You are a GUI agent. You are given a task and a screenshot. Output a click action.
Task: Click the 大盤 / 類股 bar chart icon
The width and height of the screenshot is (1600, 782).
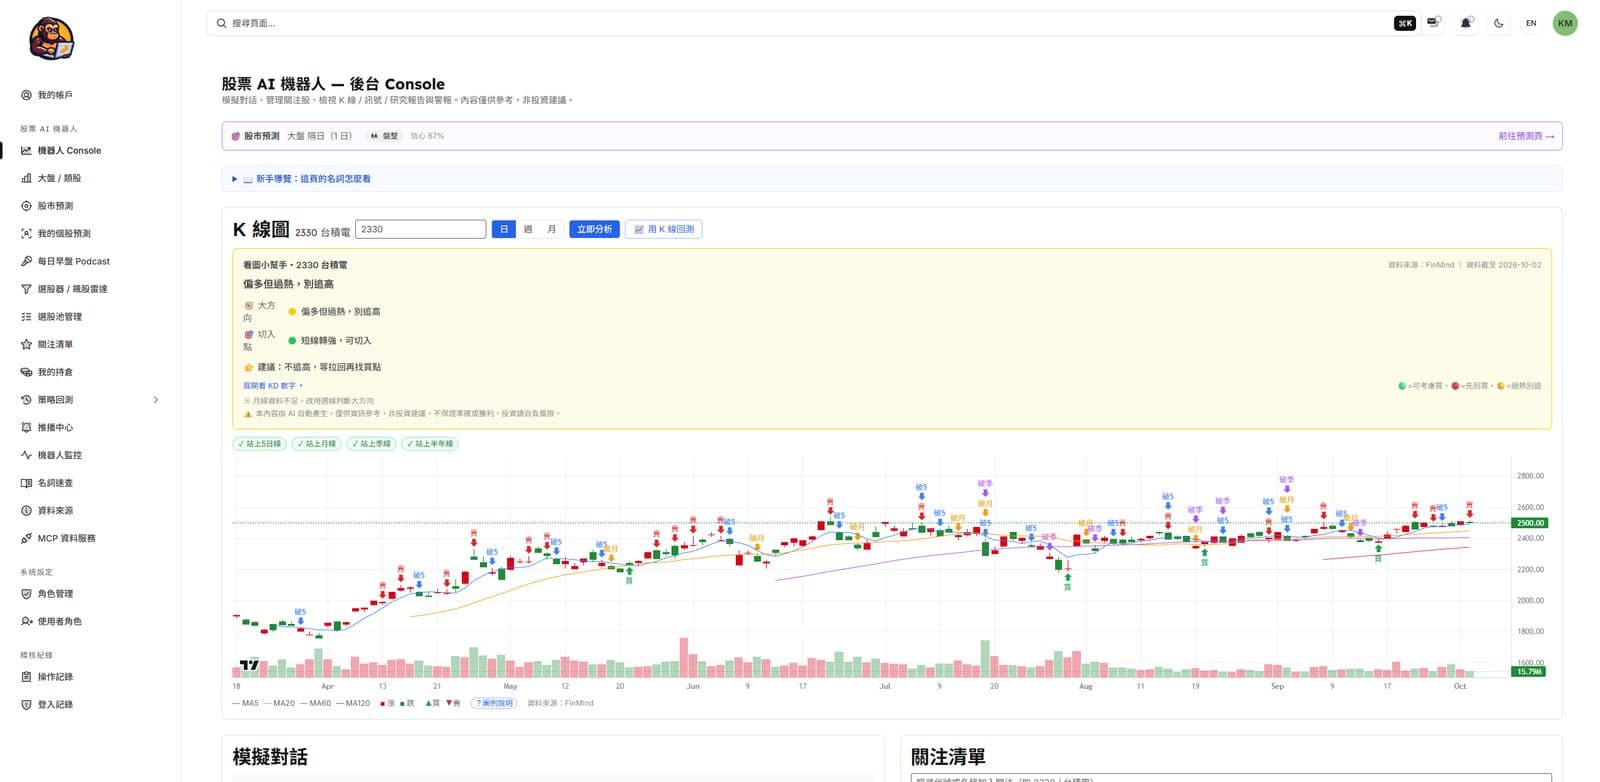26,178
